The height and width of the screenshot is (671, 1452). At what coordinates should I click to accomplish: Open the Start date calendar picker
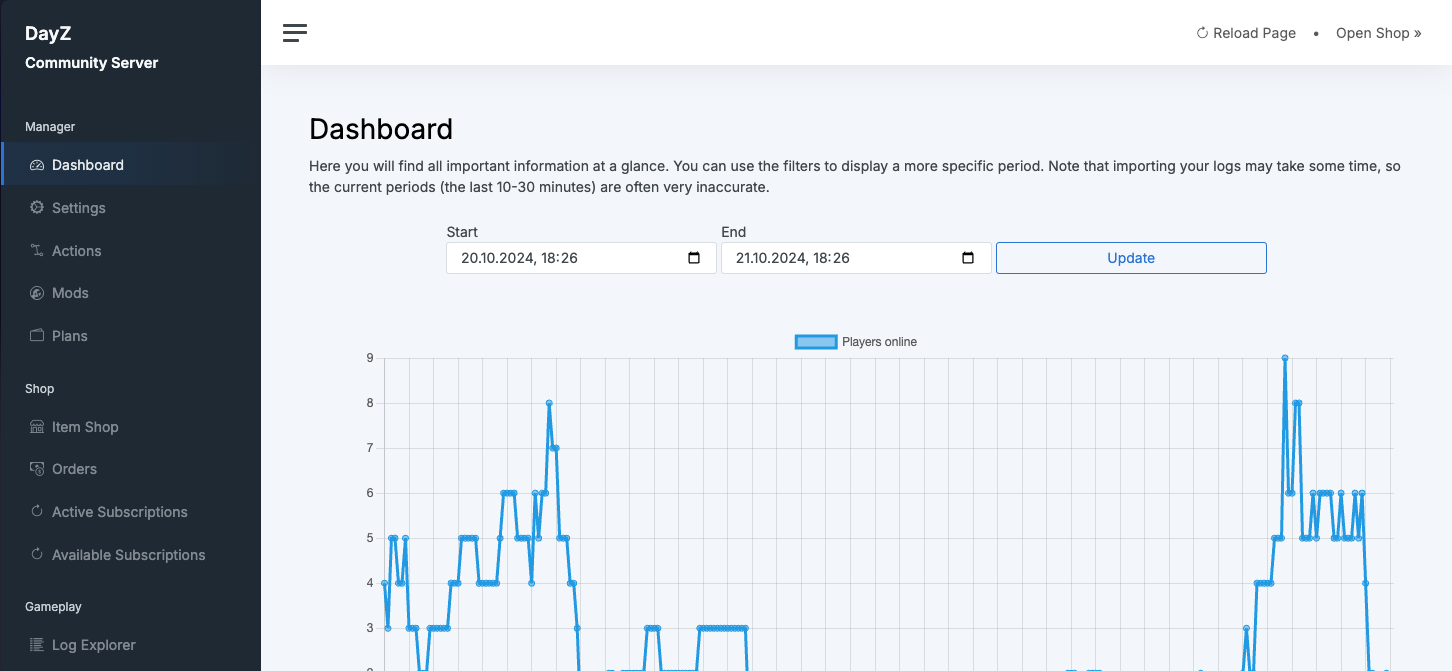click(694, 258)
